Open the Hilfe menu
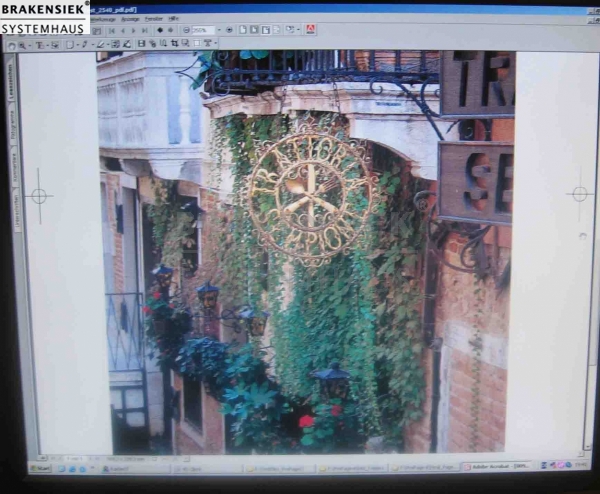Image resolution: width=600 pixels, height=494 pixels. pos(173,18)
